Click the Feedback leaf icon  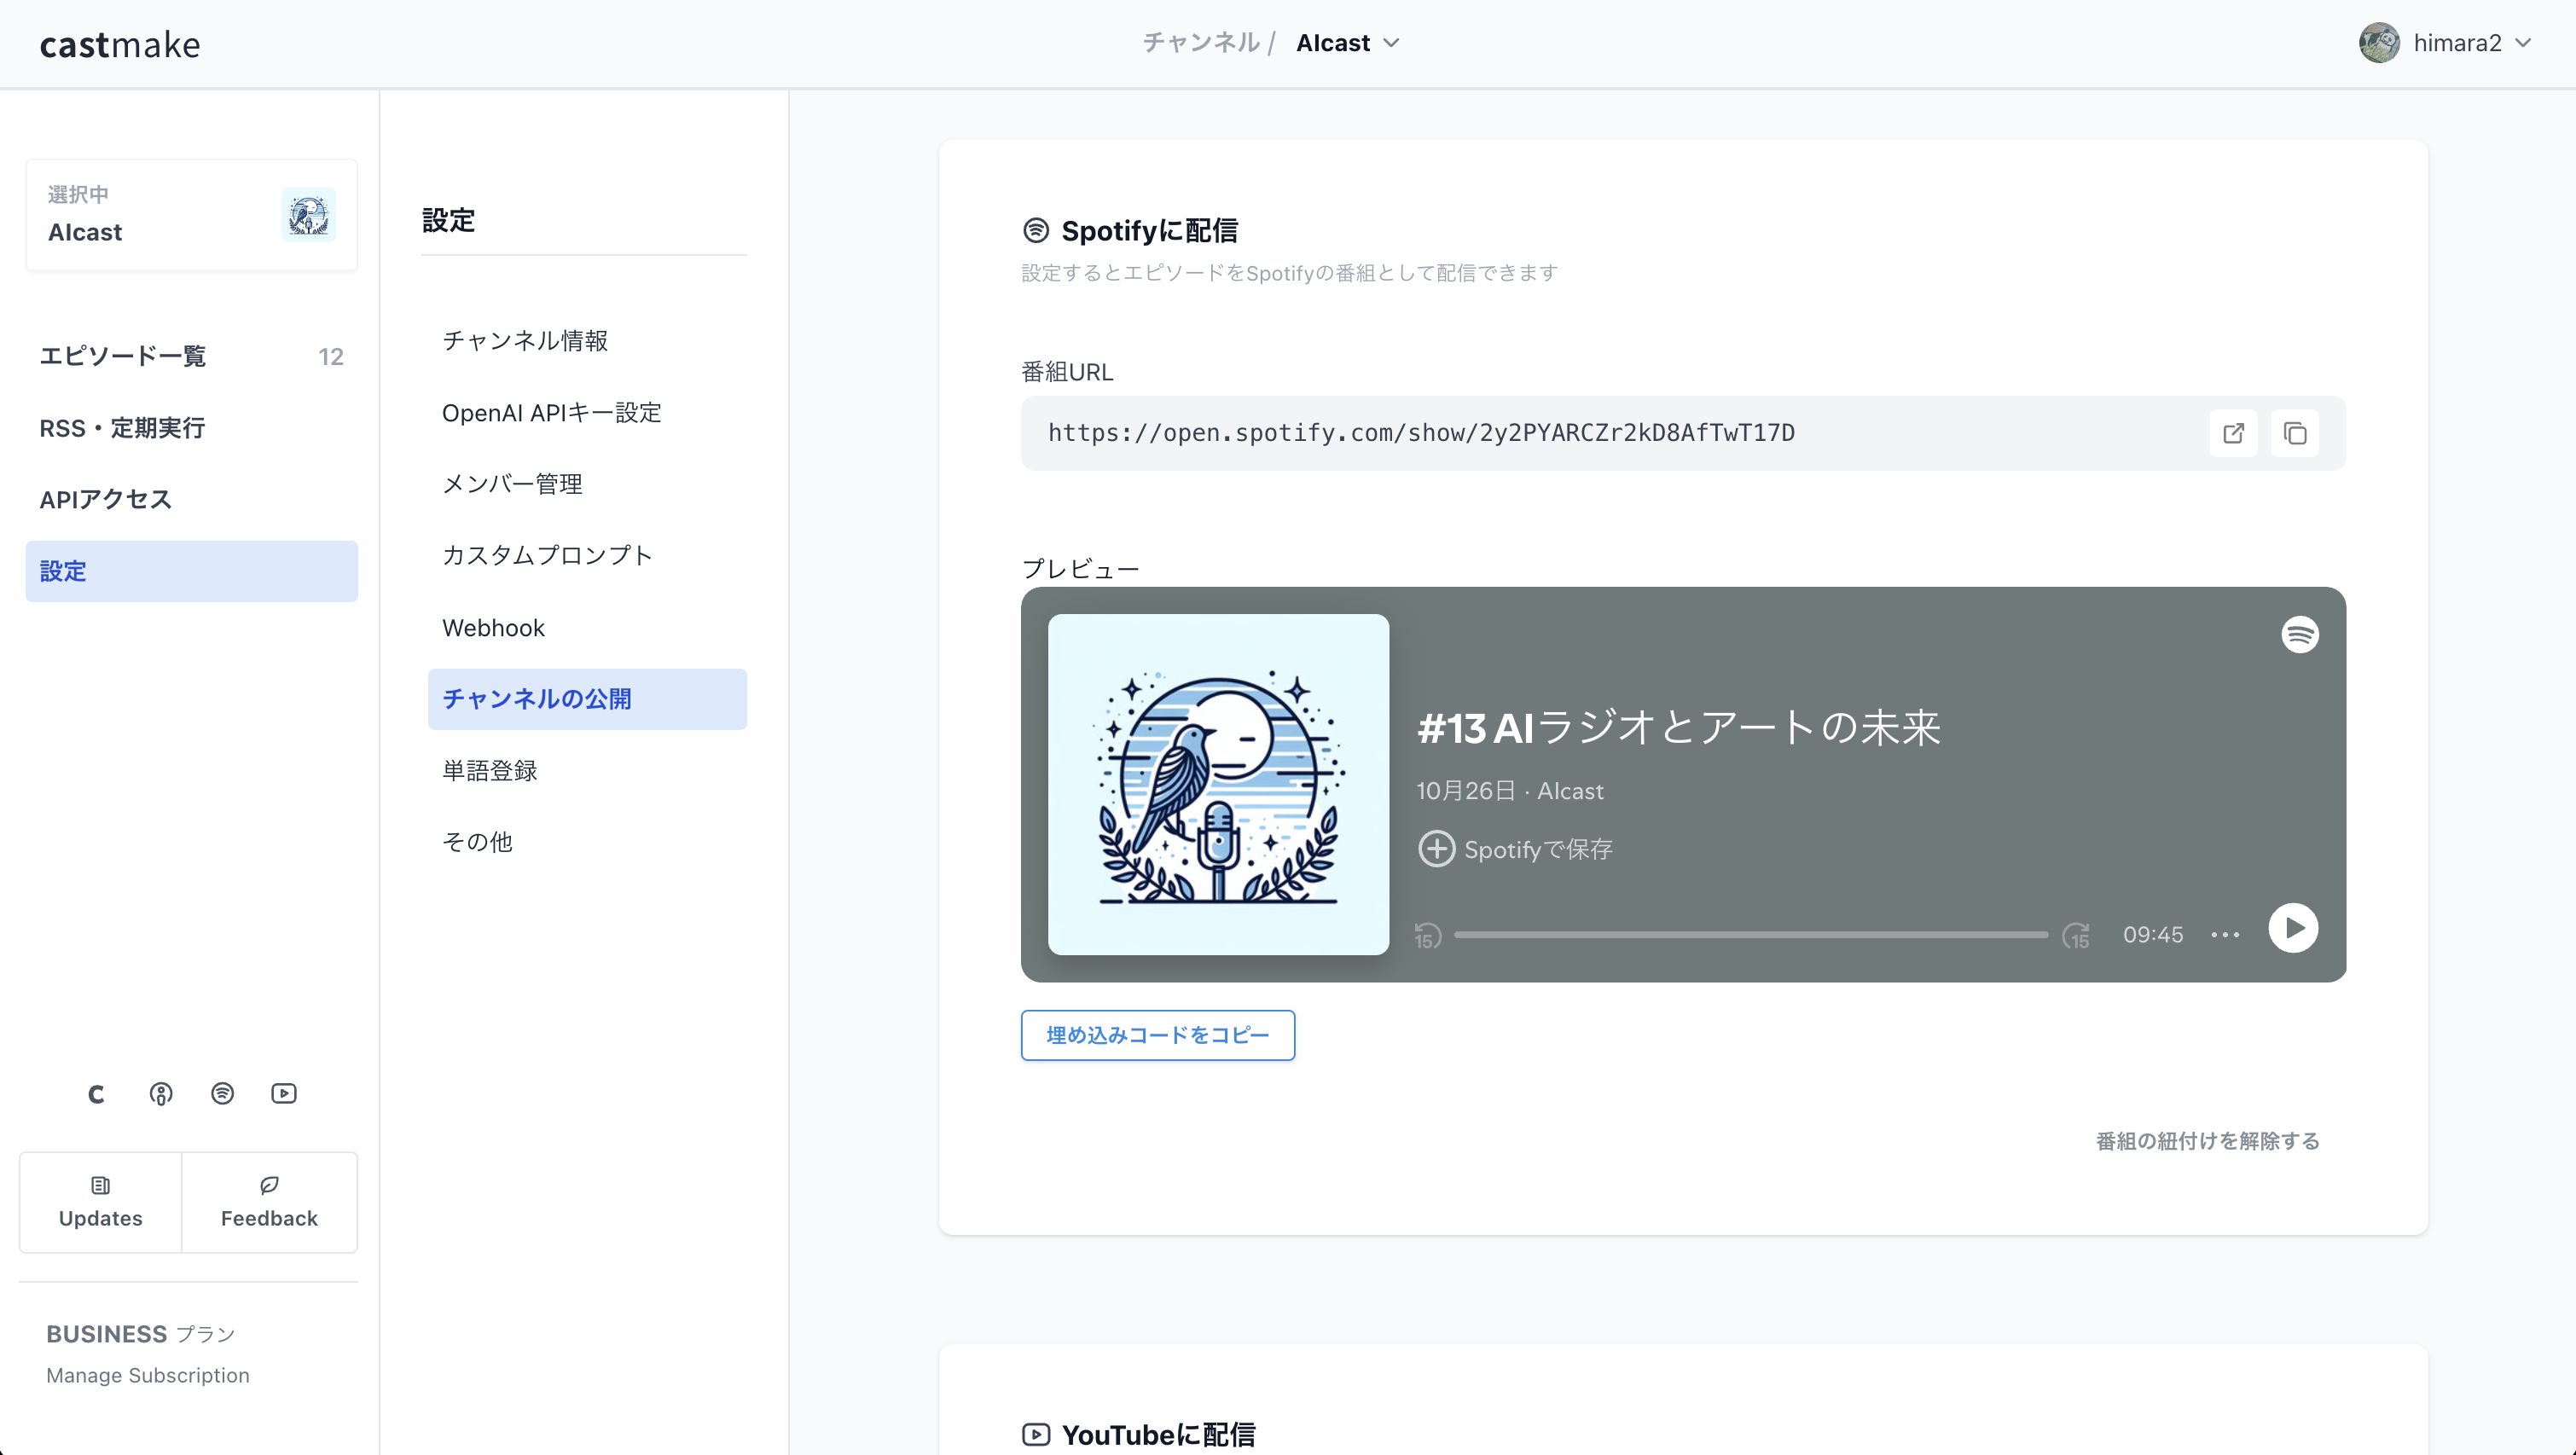pos(269,1185)
